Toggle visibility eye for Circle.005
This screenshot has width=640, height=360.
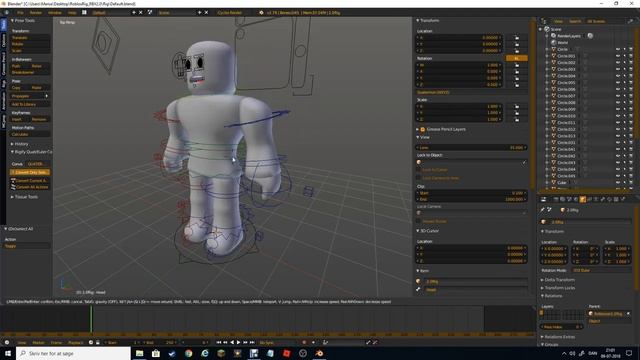pos(618,82)
